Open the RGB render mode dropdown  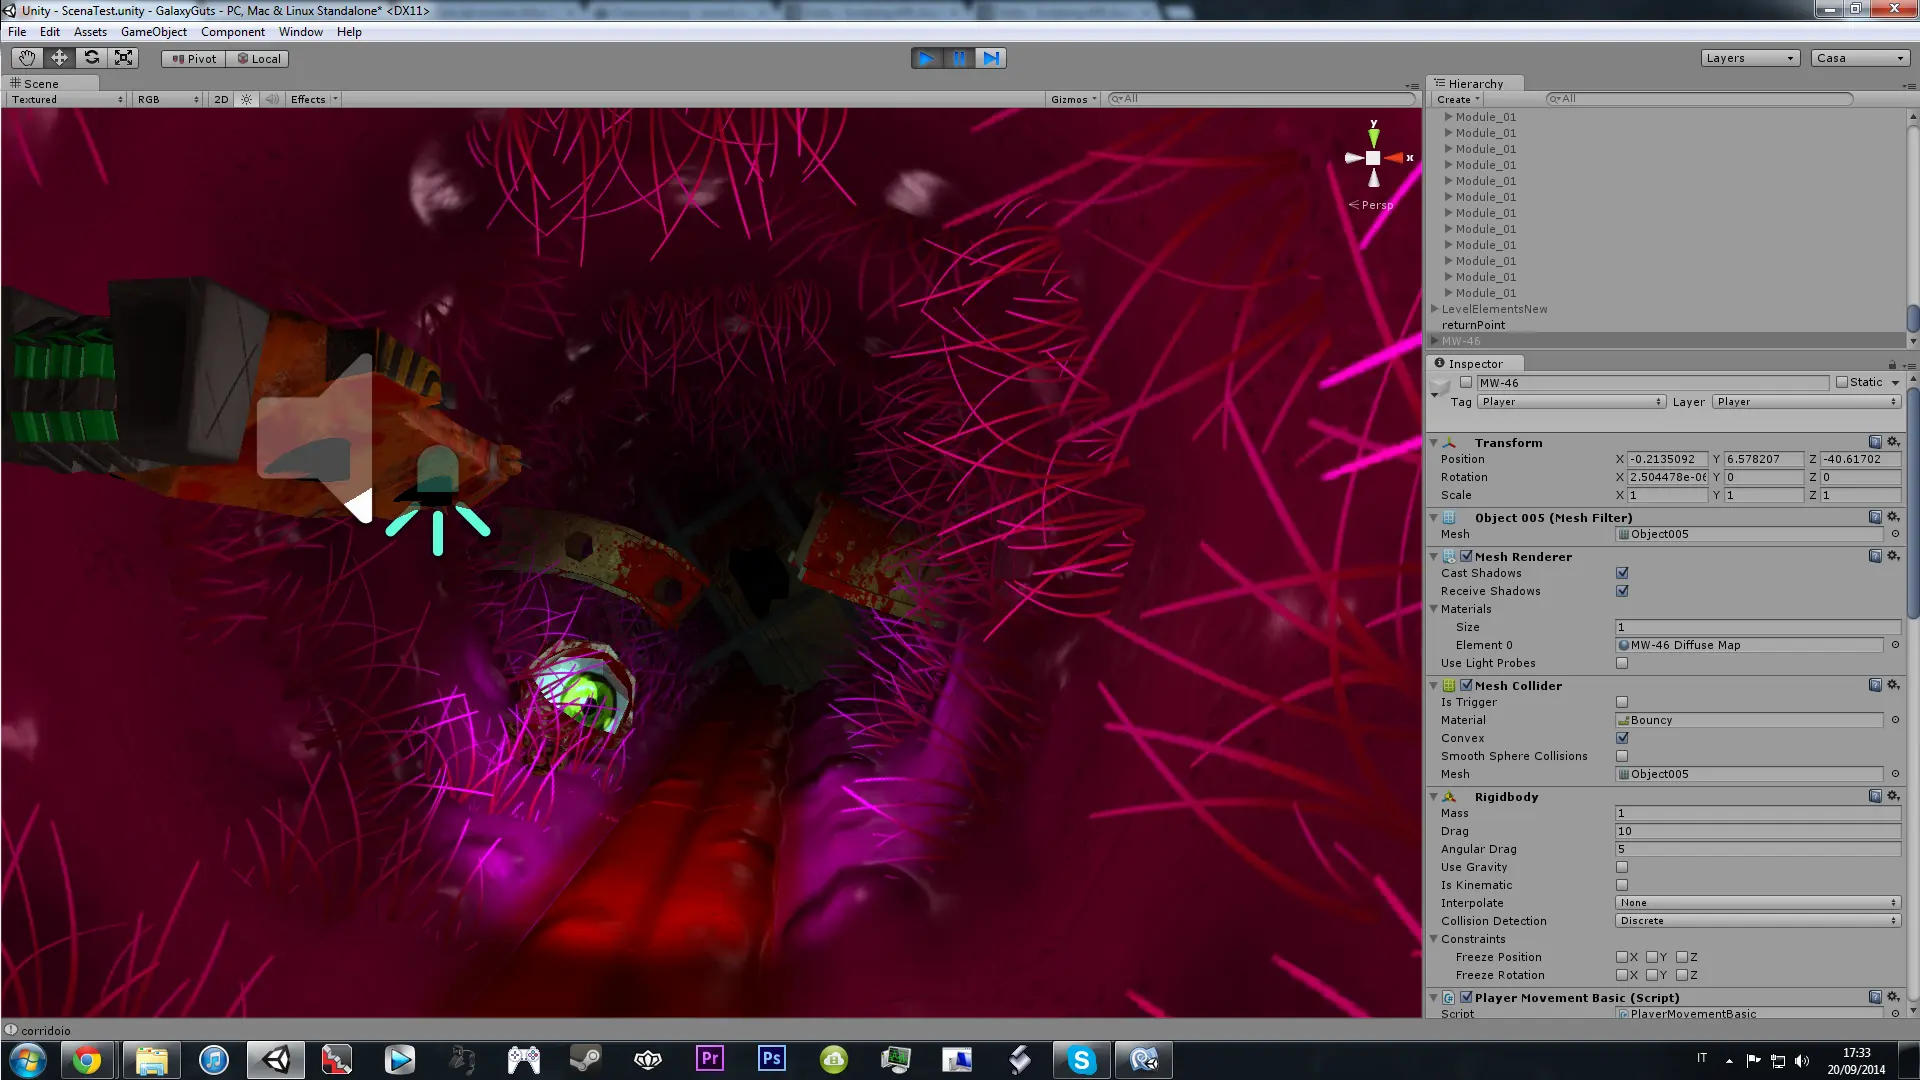coord(167,99)
